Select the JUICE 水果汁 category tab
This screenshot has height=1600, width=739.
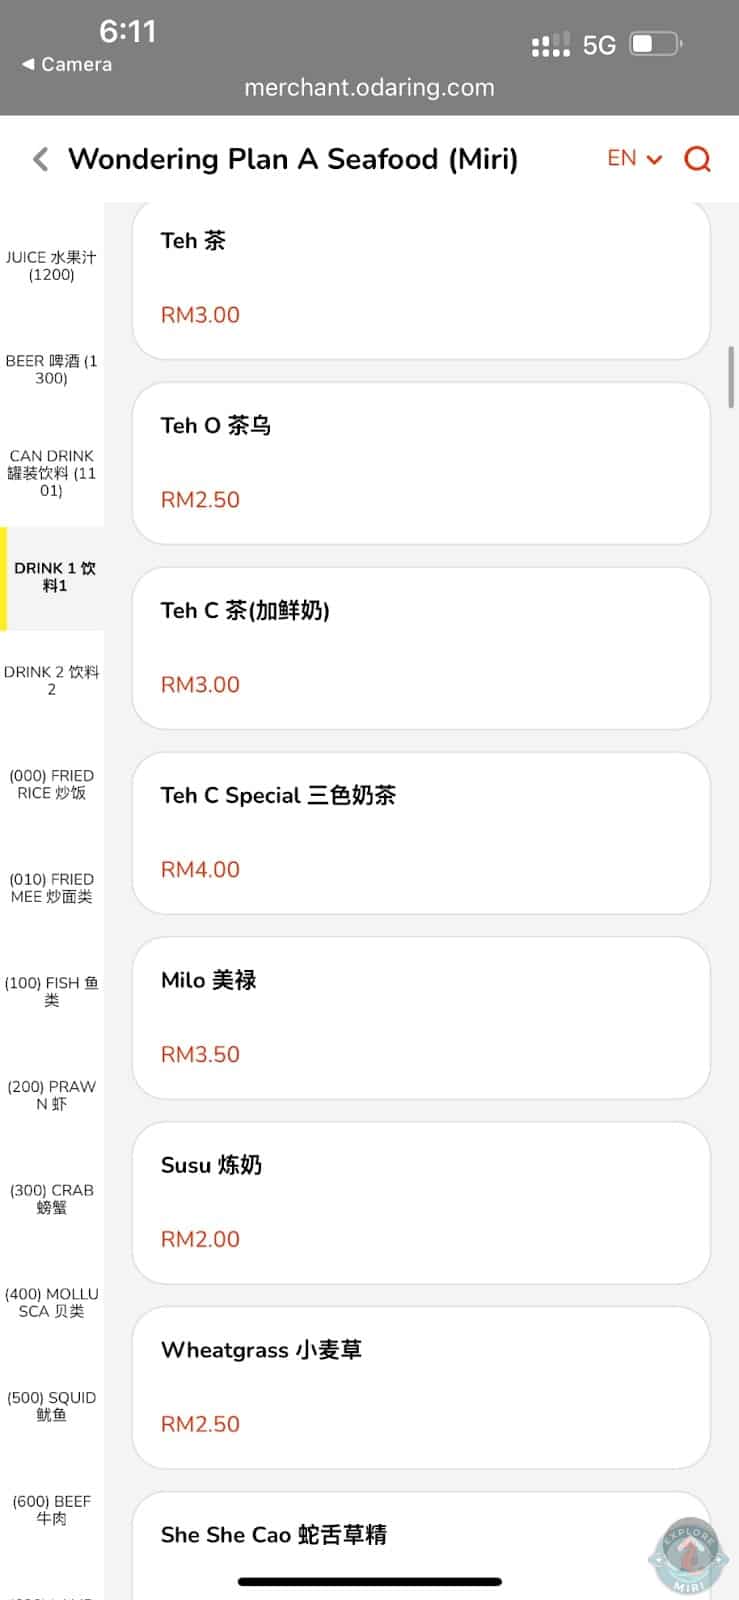51,266
